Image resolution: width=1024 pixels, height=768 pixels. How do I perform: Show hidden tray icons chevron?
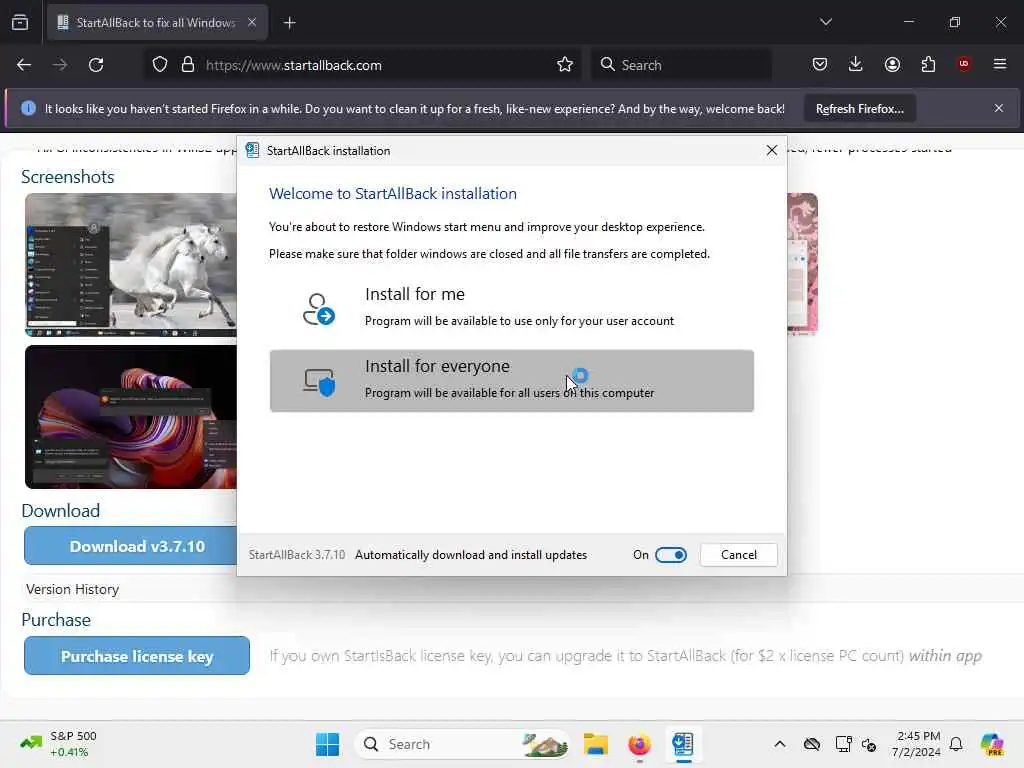[x=780, y=744]
